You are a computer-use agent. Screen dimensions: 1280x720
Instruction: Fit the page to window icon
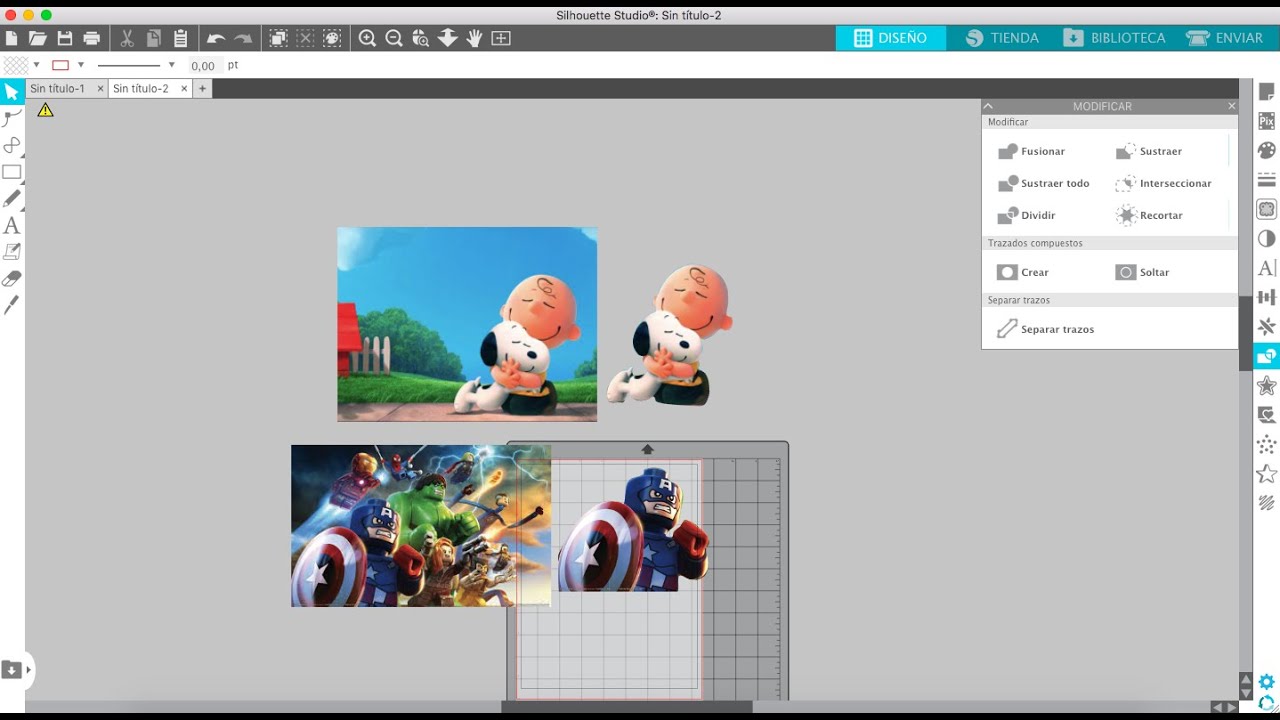[501, 38]
